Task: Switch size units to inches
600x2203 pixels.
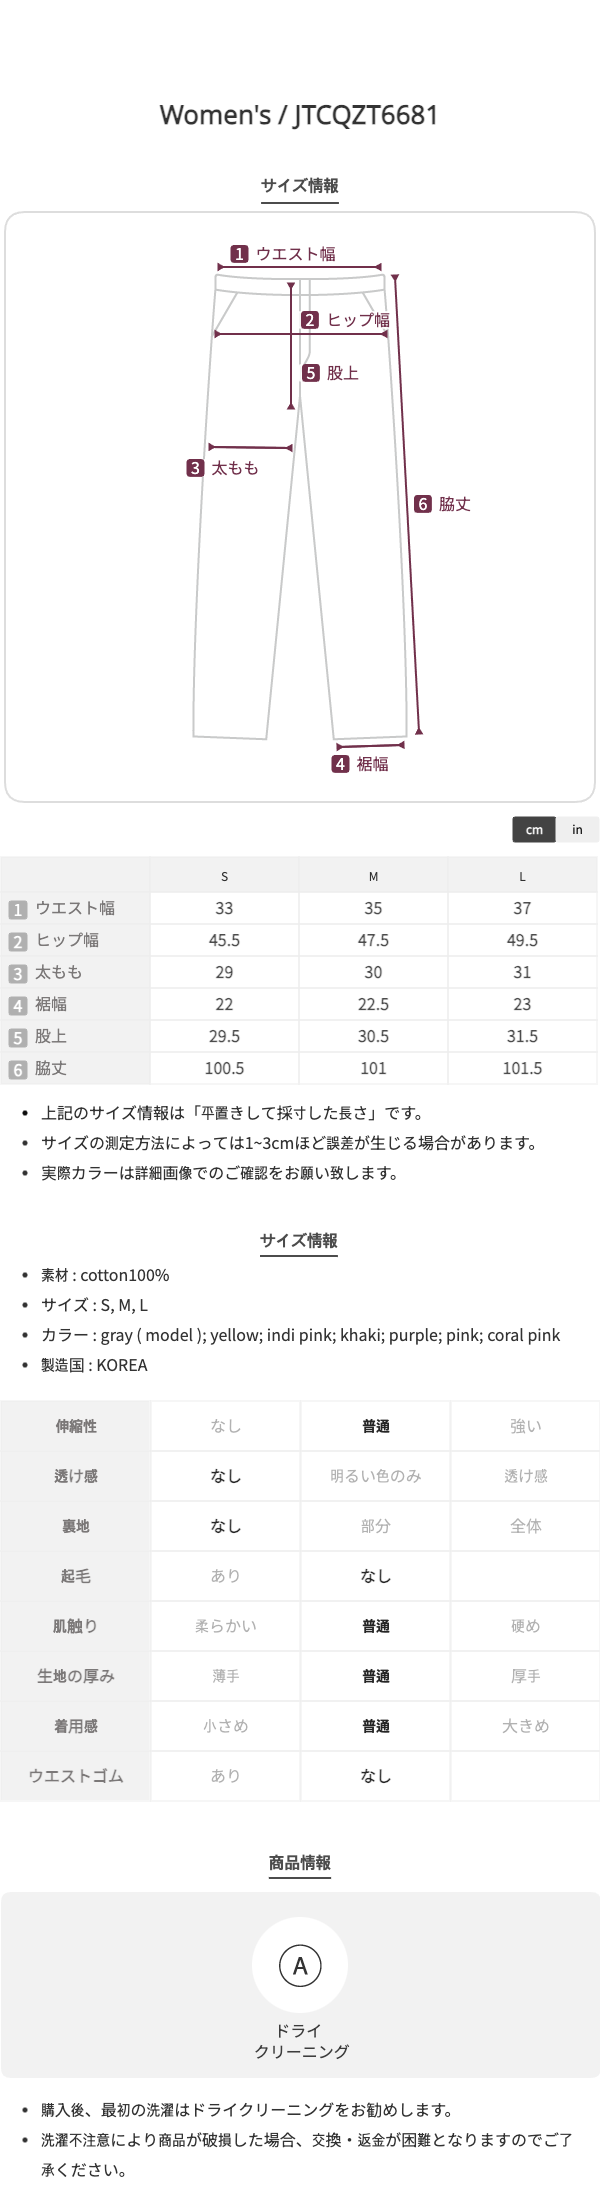Action: pos(577,830)
